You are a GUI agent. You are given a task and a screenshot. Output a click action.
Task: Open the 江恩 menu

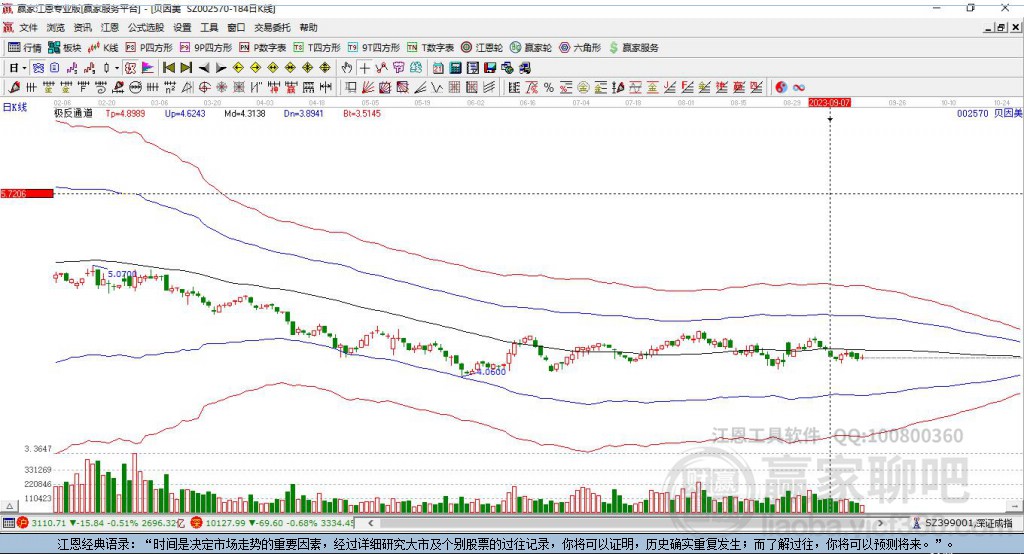(111, 28)
